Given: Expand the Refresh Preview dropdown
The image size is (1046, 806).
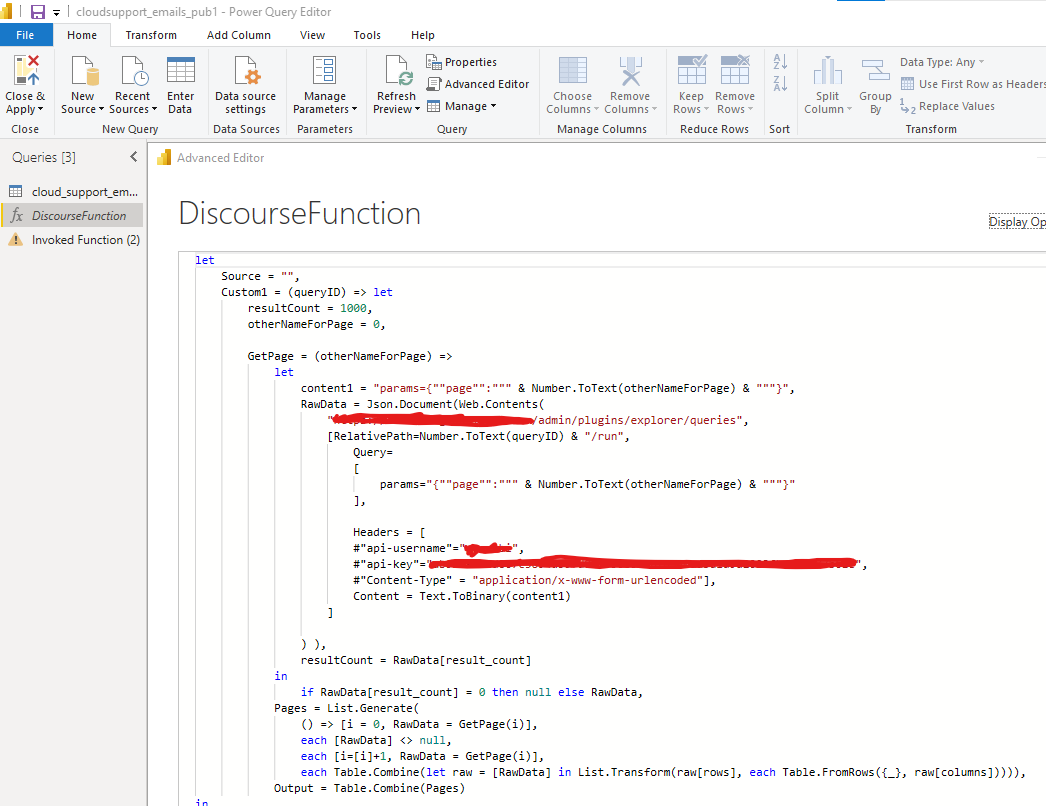Looking at the screenshot, I should coord(417,109).
